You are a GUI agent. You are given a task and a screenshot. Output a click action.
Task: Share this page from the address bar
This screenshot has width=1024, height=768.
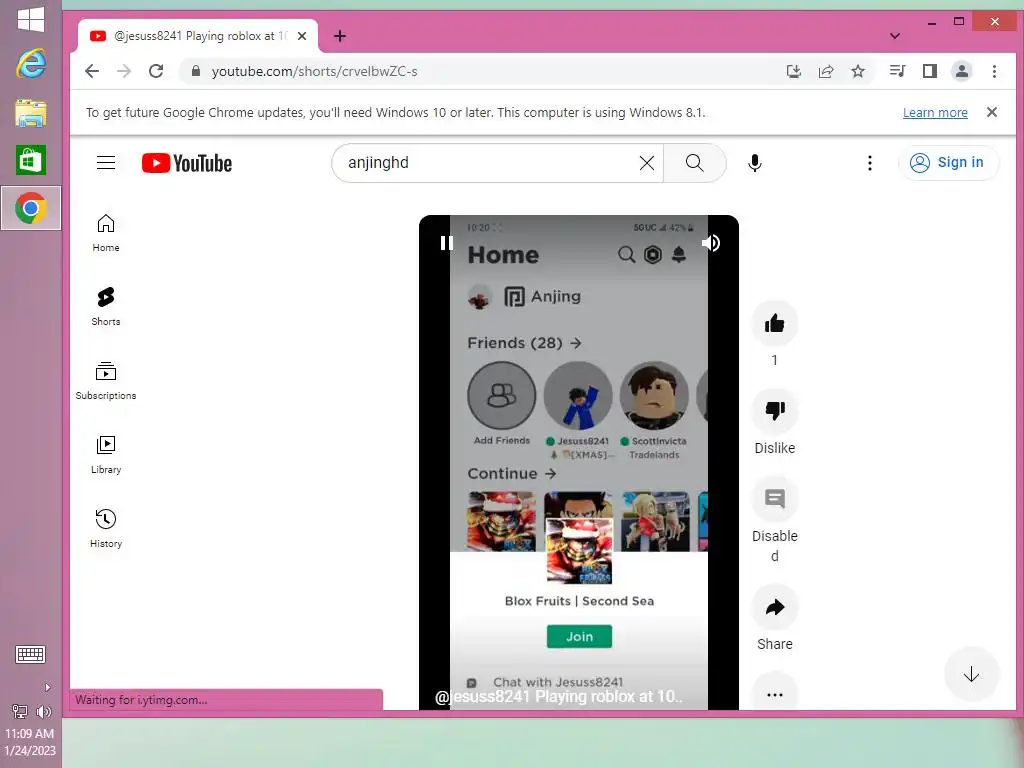(x=826, y=71)
